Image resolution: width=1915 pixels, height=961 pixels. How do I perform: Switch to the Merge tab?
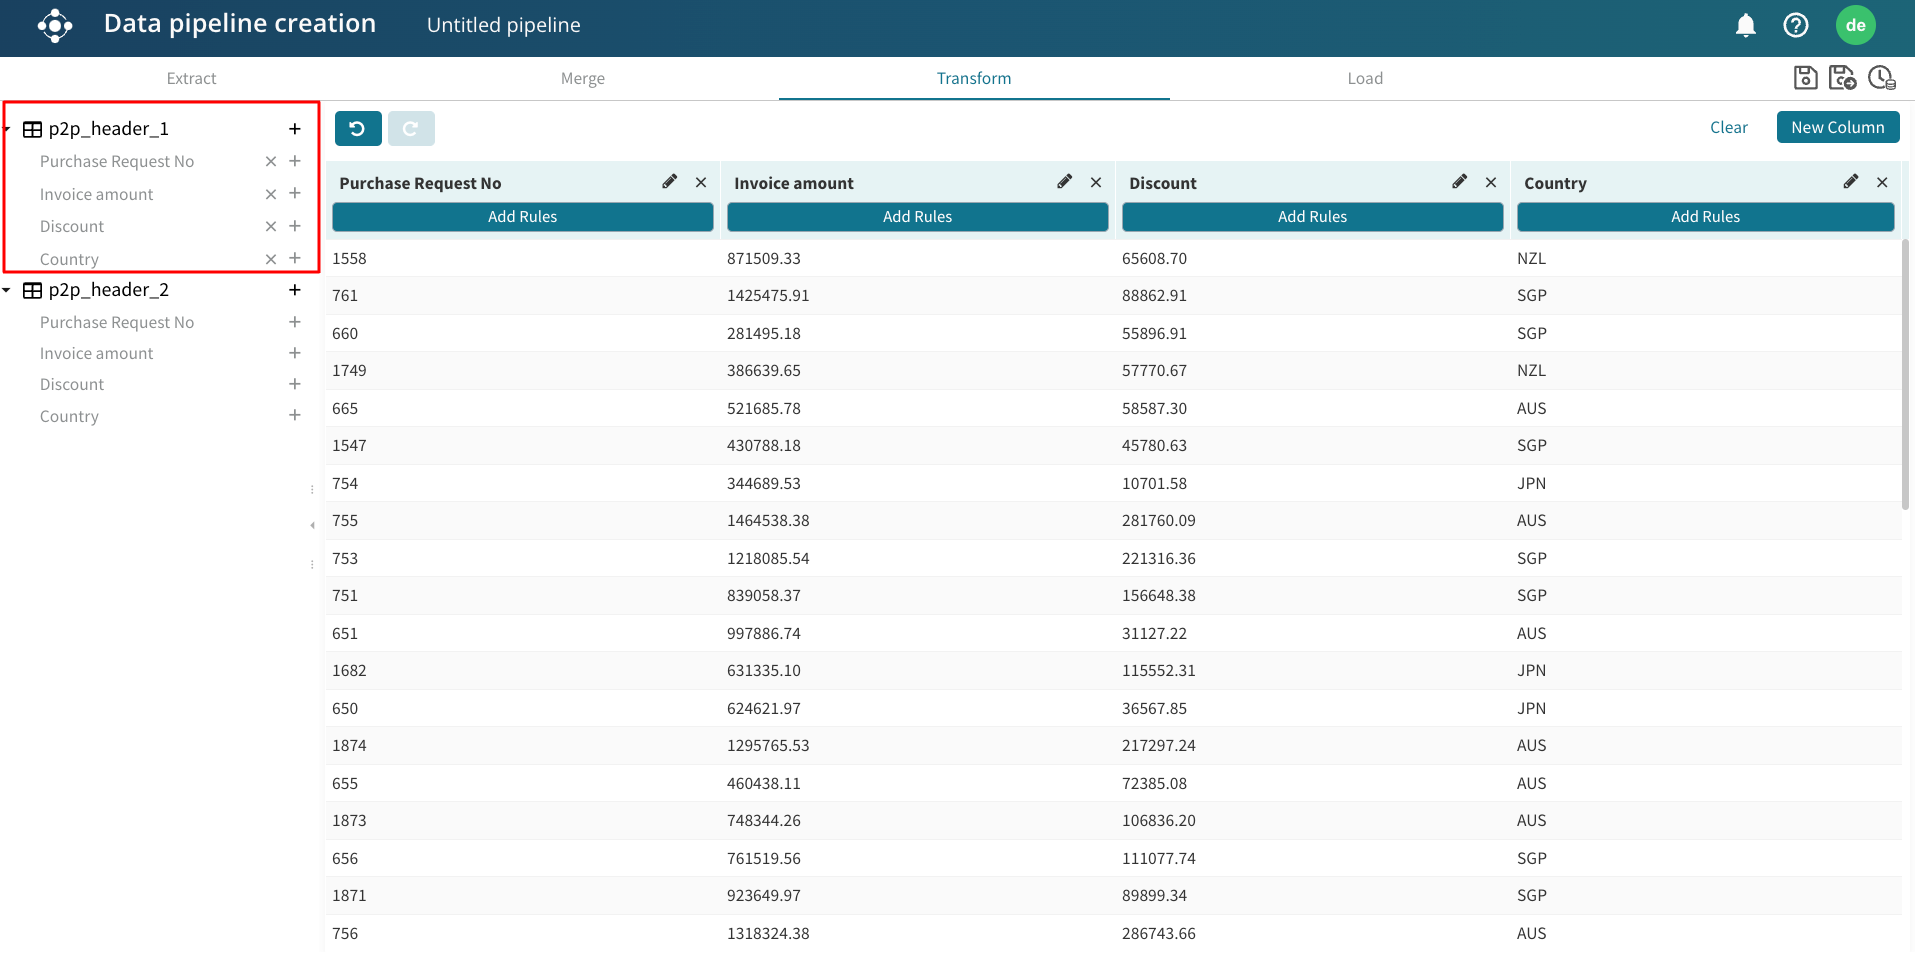[582, 78]
